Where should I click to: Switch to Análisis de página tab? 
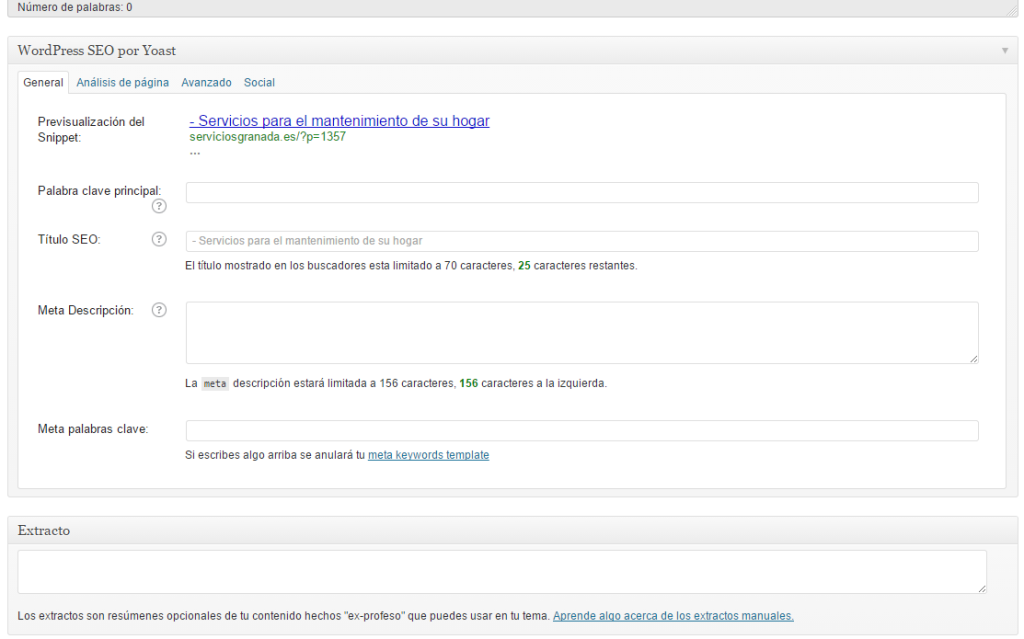tap(122, 83)
